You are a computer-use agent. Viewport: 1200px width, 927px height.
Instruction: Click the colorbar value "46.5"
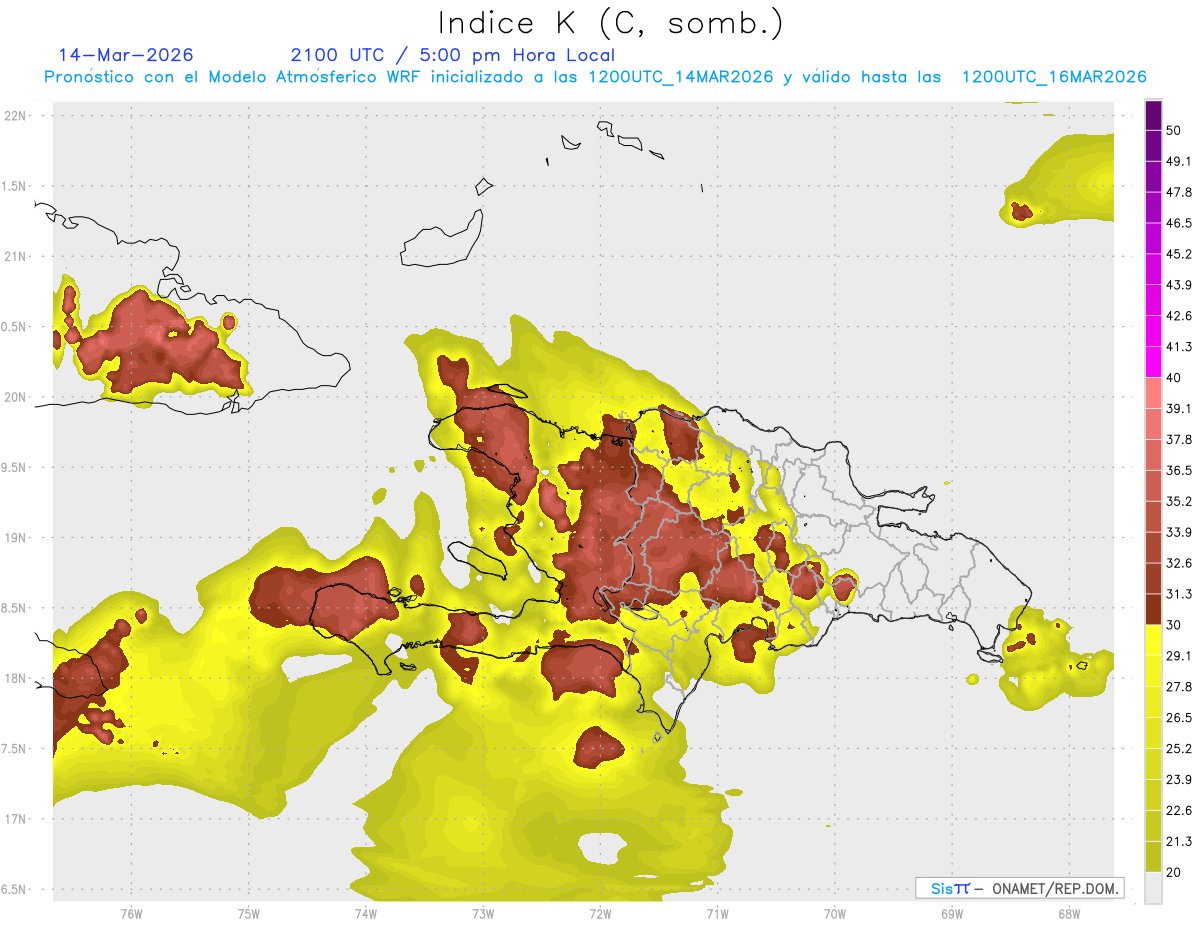point(1179,223)
